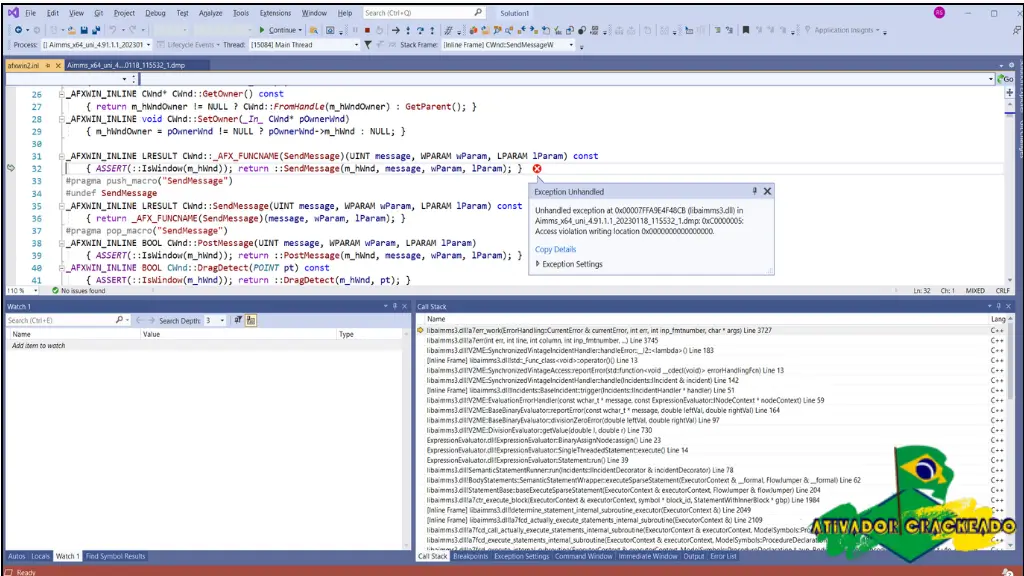This screenshot has height=576, width=1024.
Task: Open the File menu
Action: pyautogui.click(x=31, y=12)
